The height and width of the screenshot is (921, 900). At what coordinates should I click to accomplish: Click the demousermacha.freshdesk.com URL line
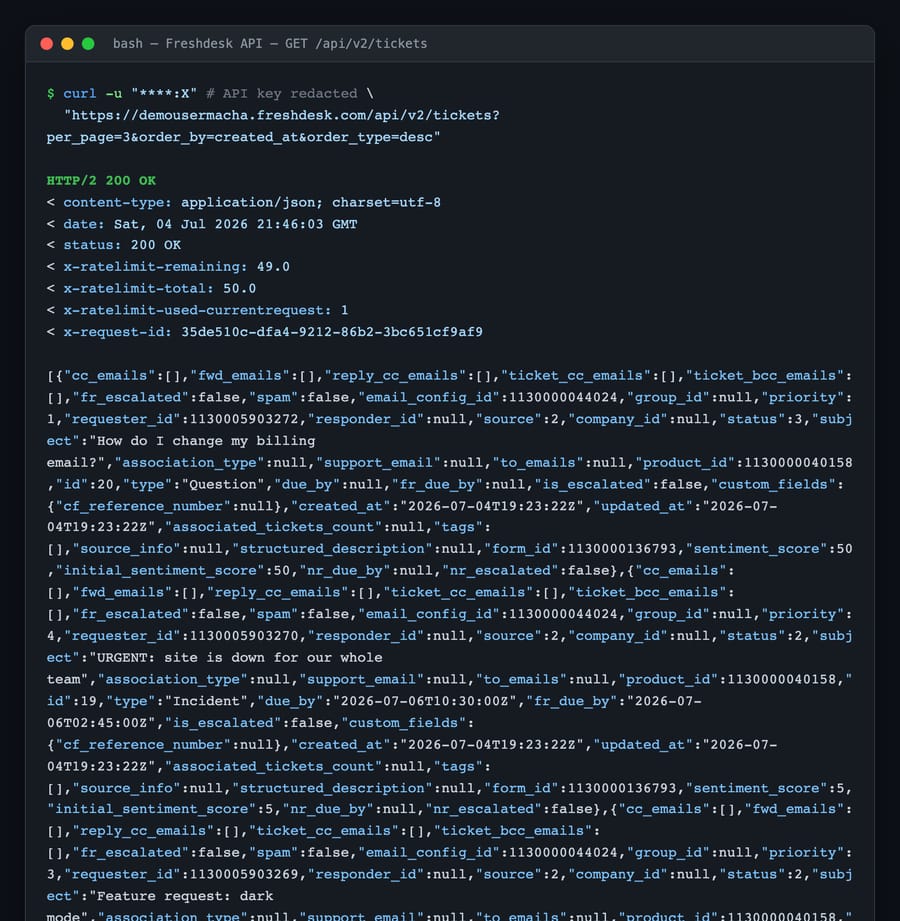pos(282,115)
